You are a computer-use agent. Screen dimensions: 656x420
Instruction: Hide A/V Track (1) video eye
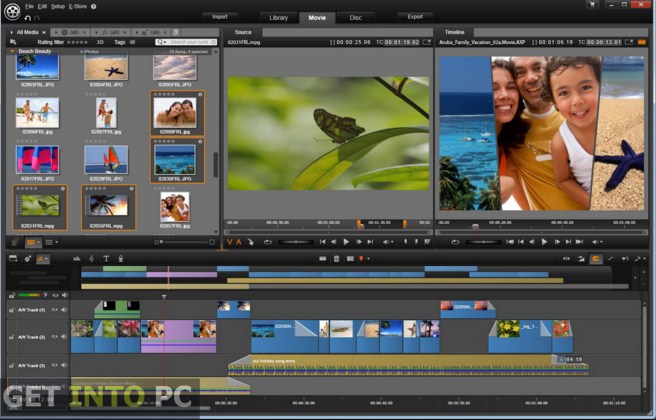pos(54,310)
